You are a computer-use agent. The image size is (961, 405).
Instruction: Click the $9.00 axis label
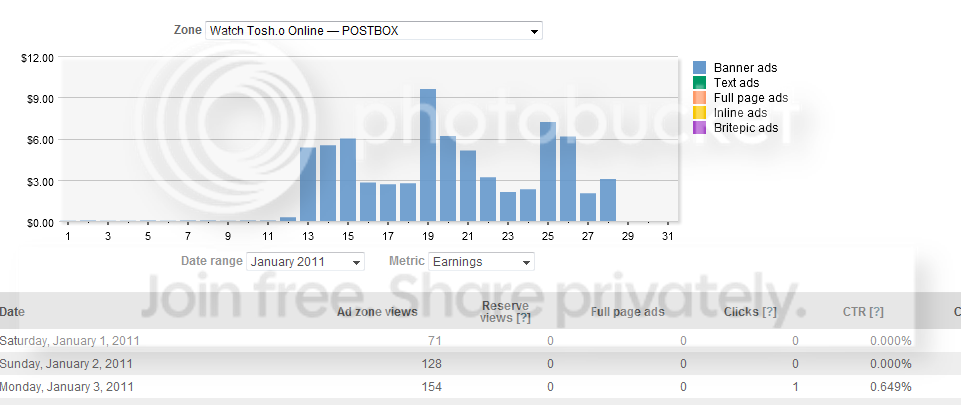[x=40, y=99]
